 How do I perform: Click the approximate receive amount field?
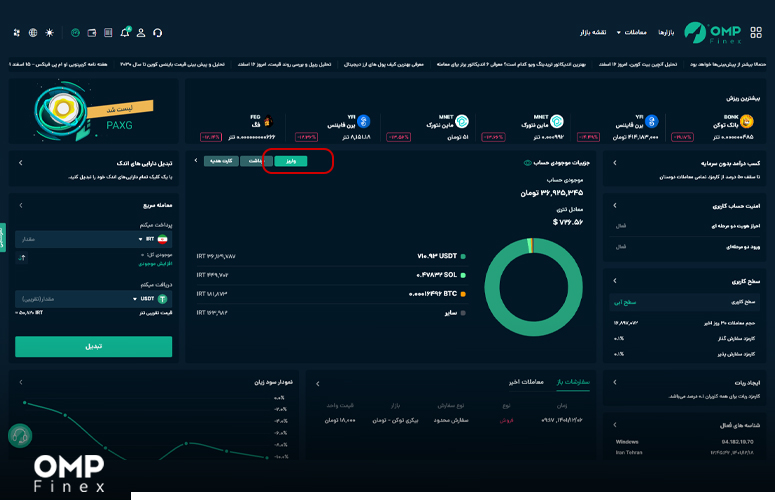pos(74,299)
